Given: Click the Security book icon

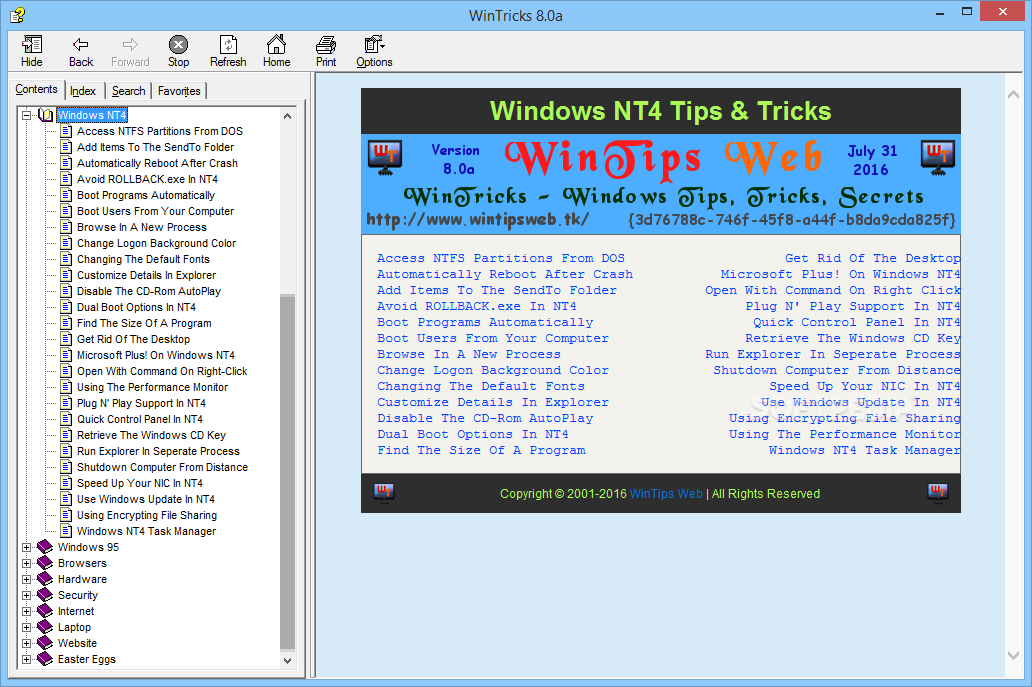Looking at the screenshot, I should click(x=45, y=595).
